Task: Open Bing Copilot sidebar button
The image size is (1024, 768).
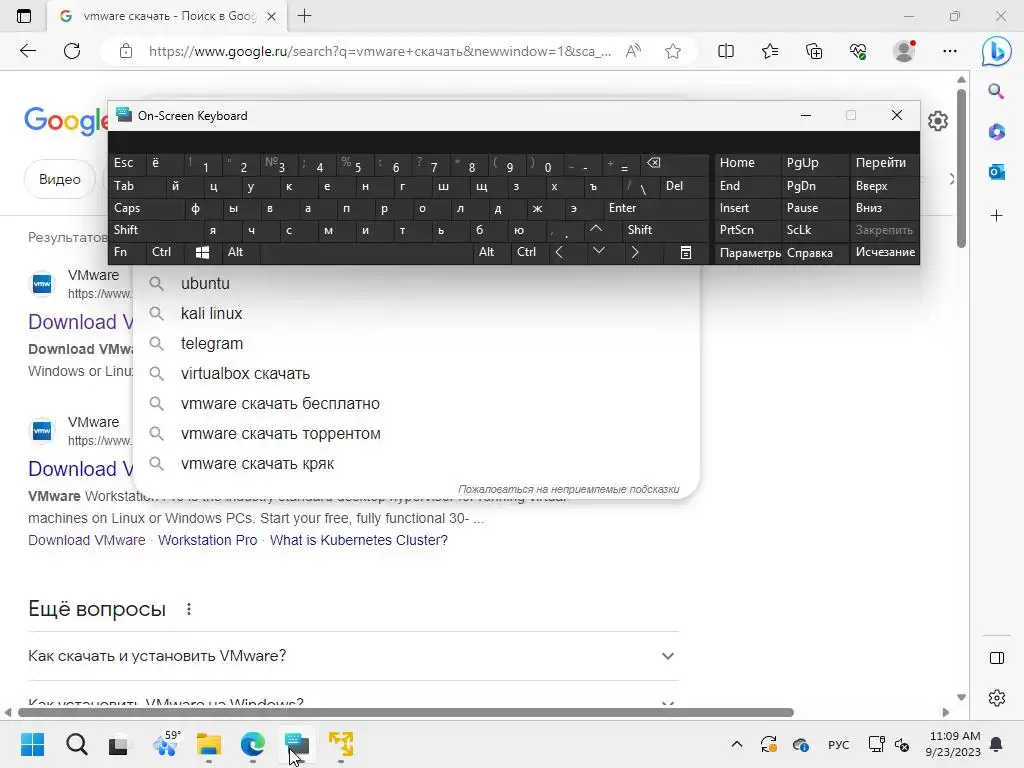Action: (997, 51)
